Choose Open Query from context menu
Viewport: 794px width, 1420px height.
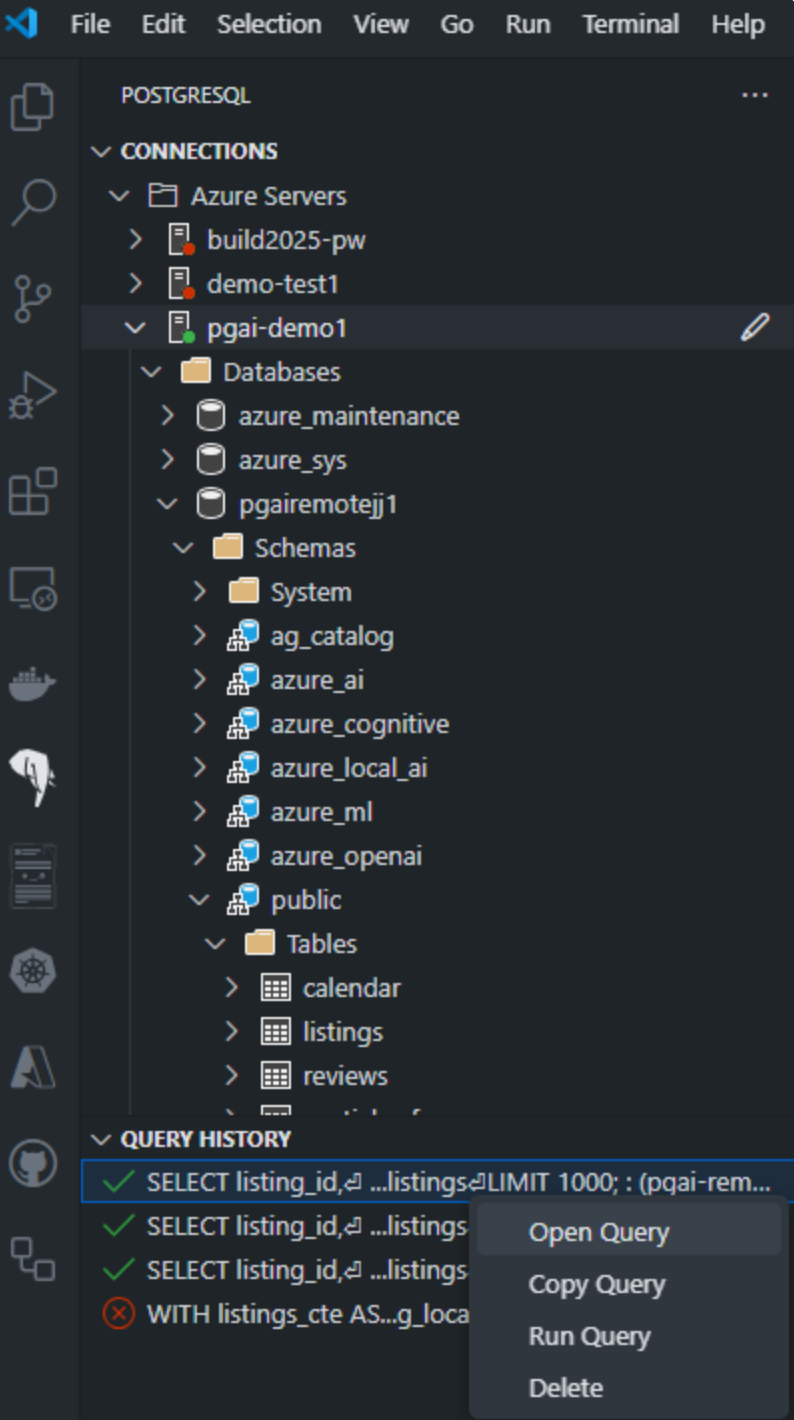click(x=629, y=1232)
